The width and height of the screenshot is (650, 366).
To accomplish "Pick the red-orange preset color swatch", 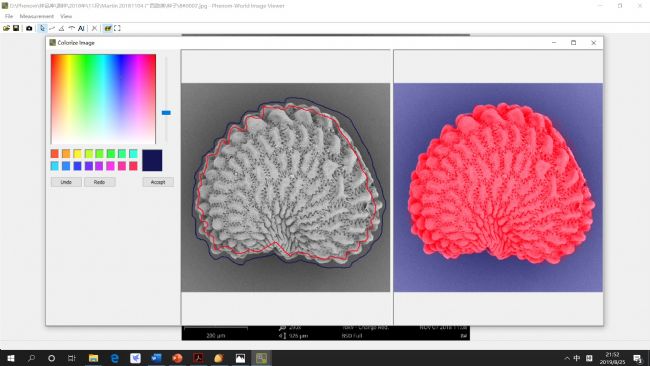I will pos(55,154).
